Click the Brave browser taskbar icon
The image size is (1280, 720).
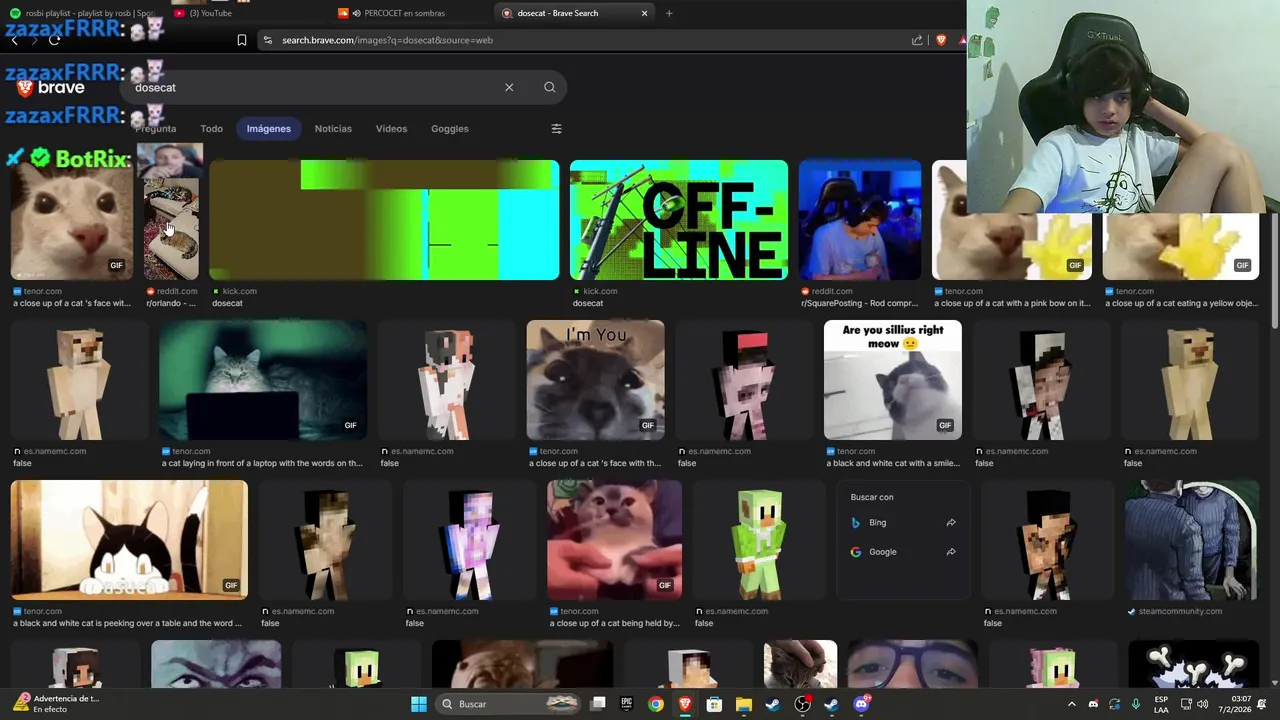[685, 704]
